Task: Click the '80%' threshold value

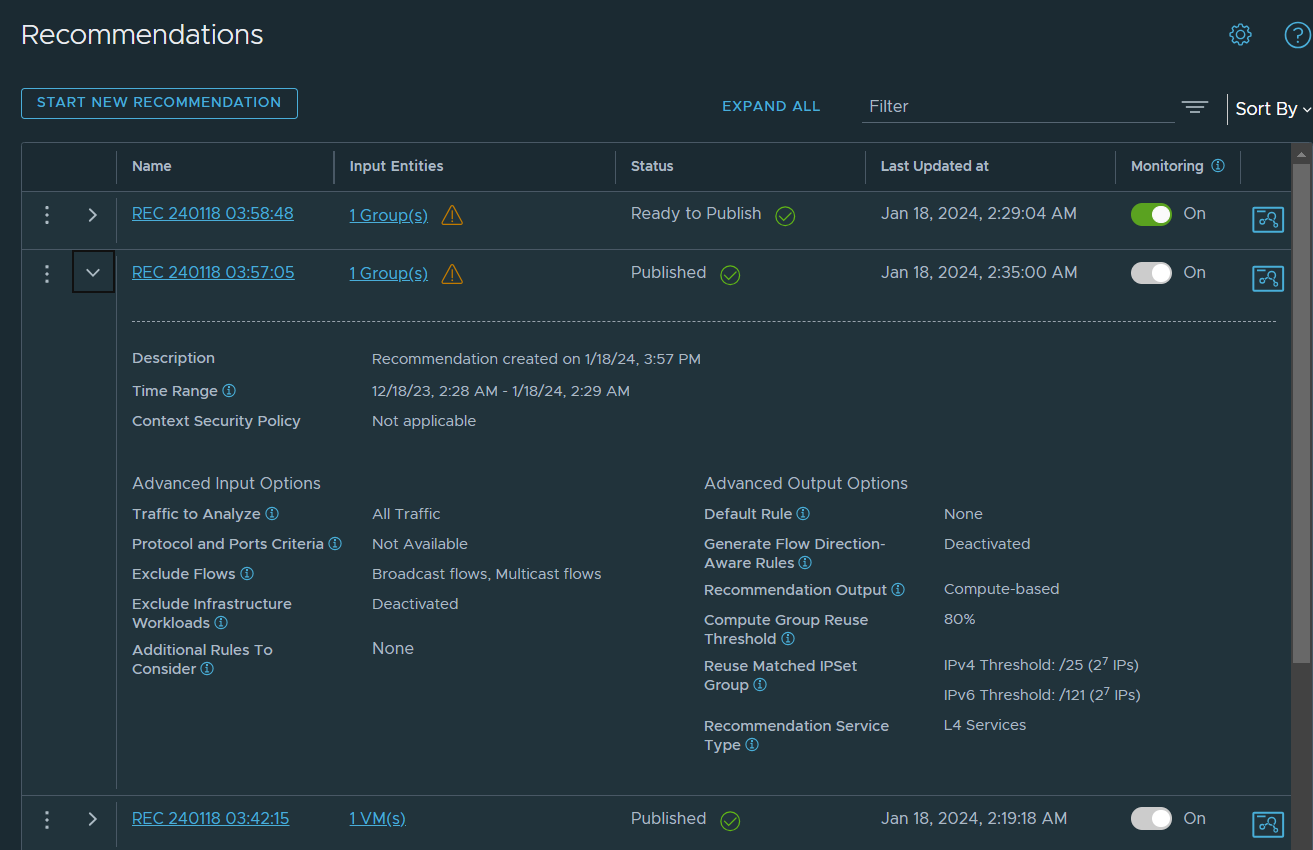Action: click(x=959, y=619)
